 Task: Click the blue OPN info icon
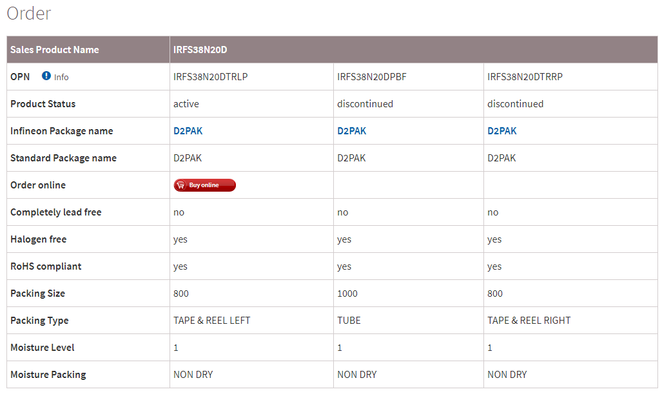46,76
